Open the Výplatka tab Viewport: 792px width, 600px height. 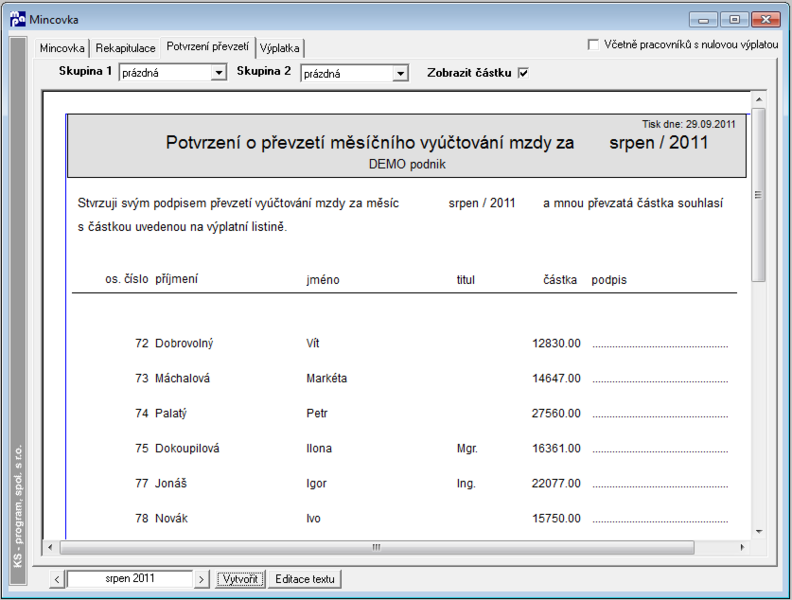279,48
